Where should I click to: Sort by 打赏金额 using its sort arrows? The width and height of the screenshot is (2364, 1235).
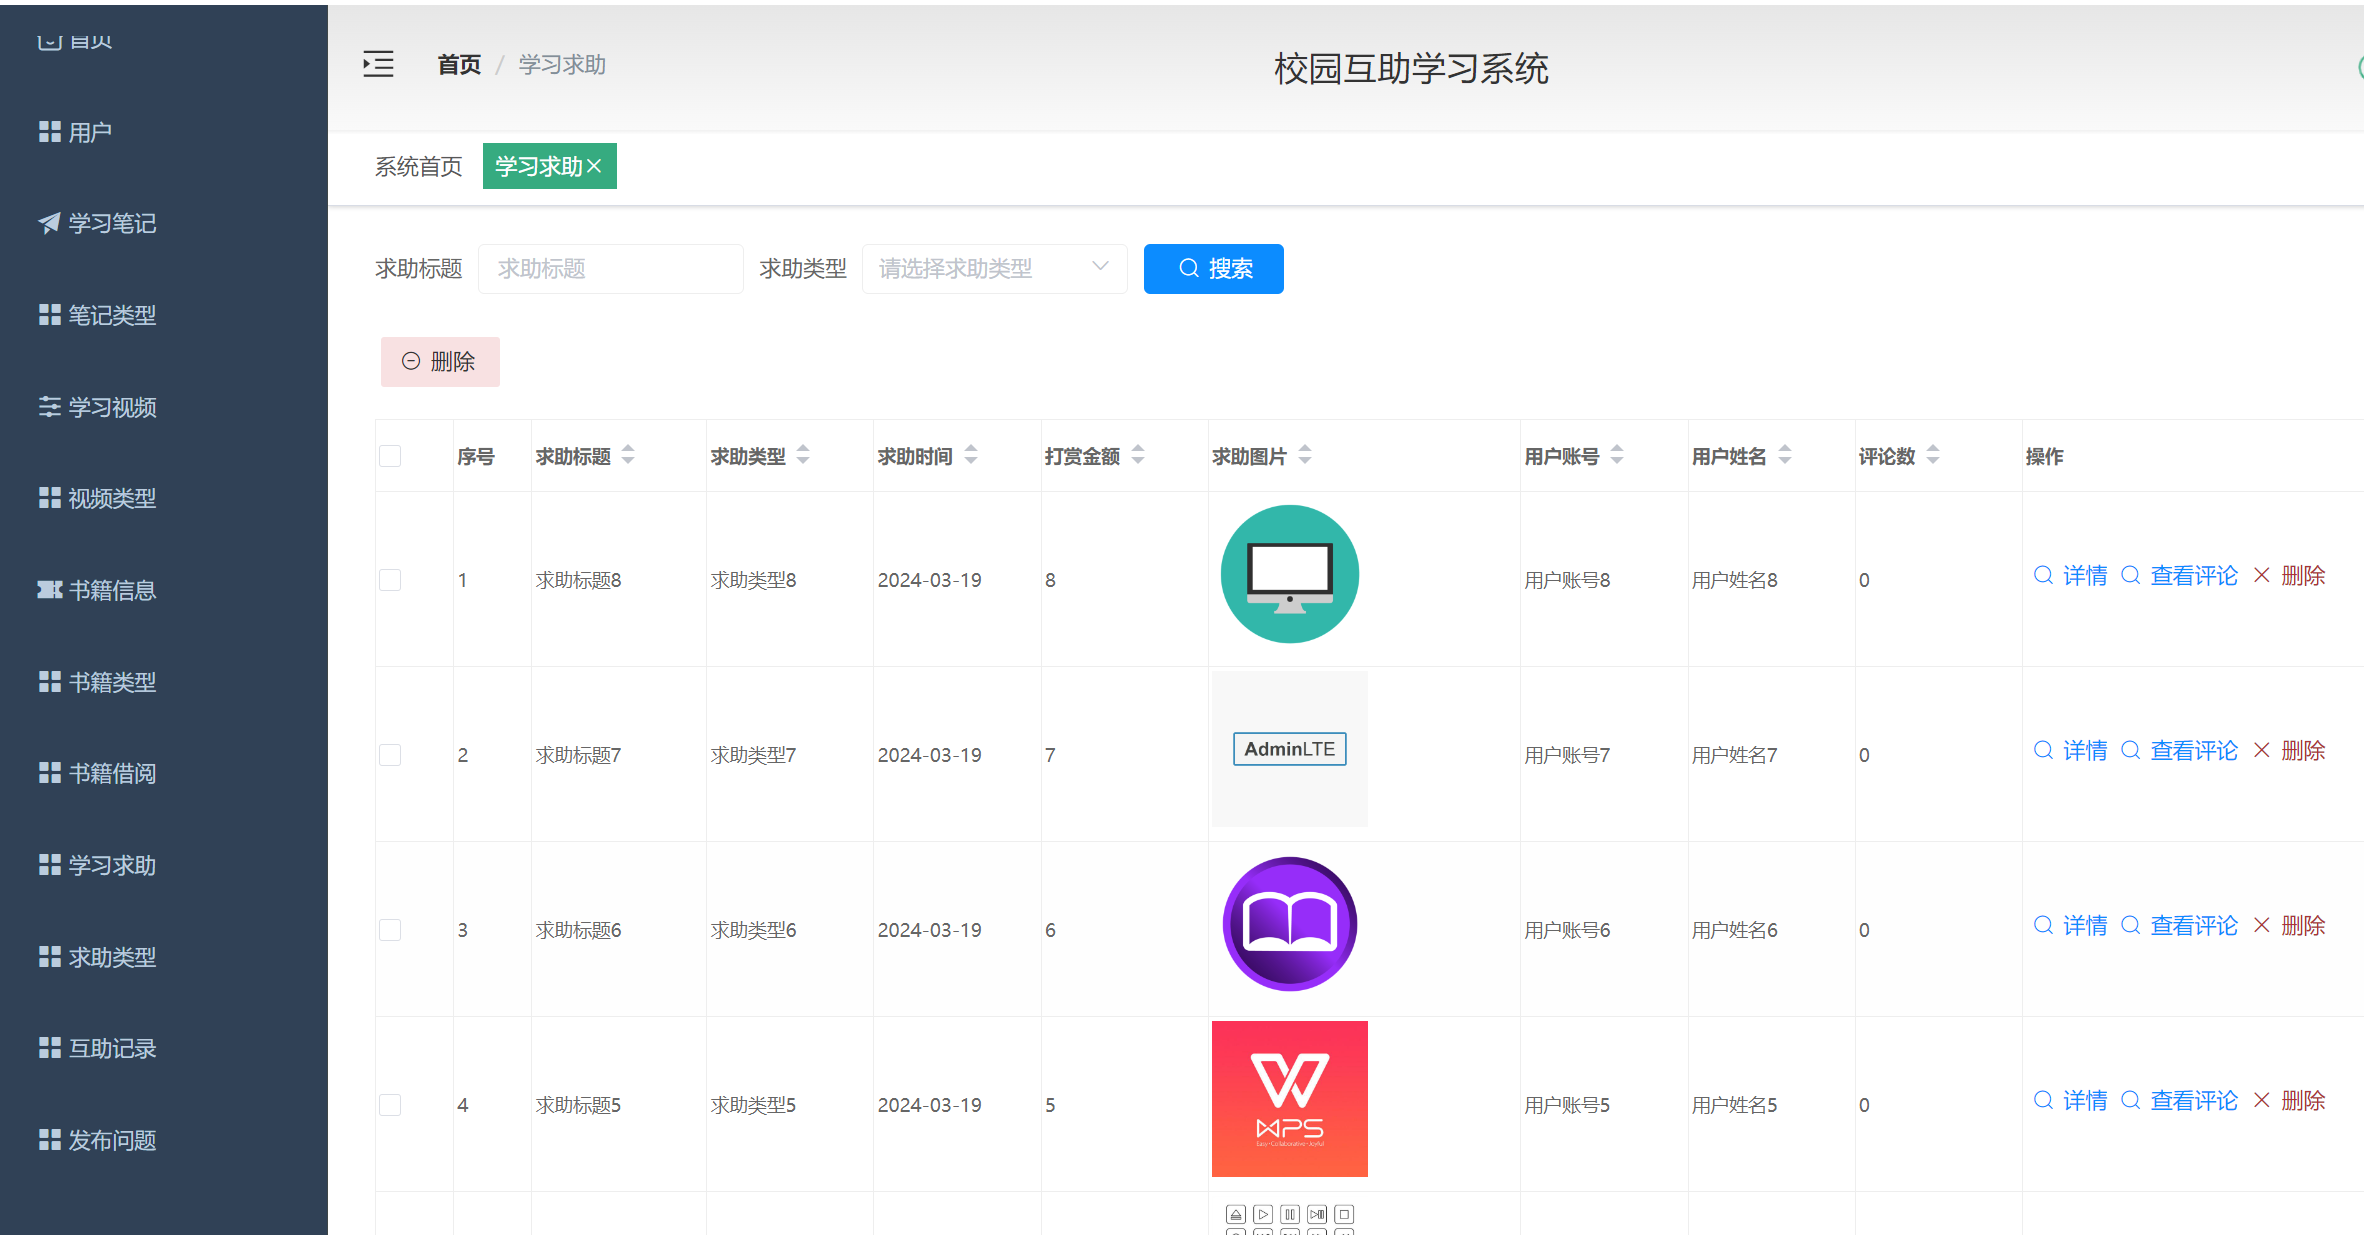point(1138,455)
